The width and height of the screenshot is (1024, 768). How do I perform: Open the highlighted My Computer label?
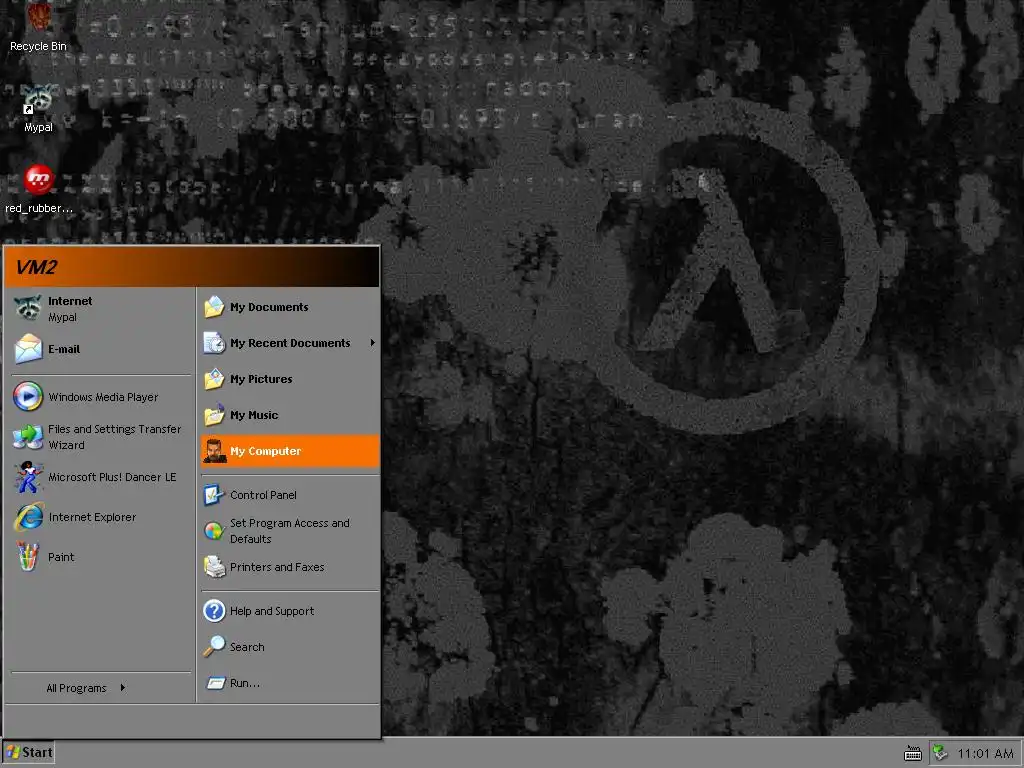click(265, 451)
